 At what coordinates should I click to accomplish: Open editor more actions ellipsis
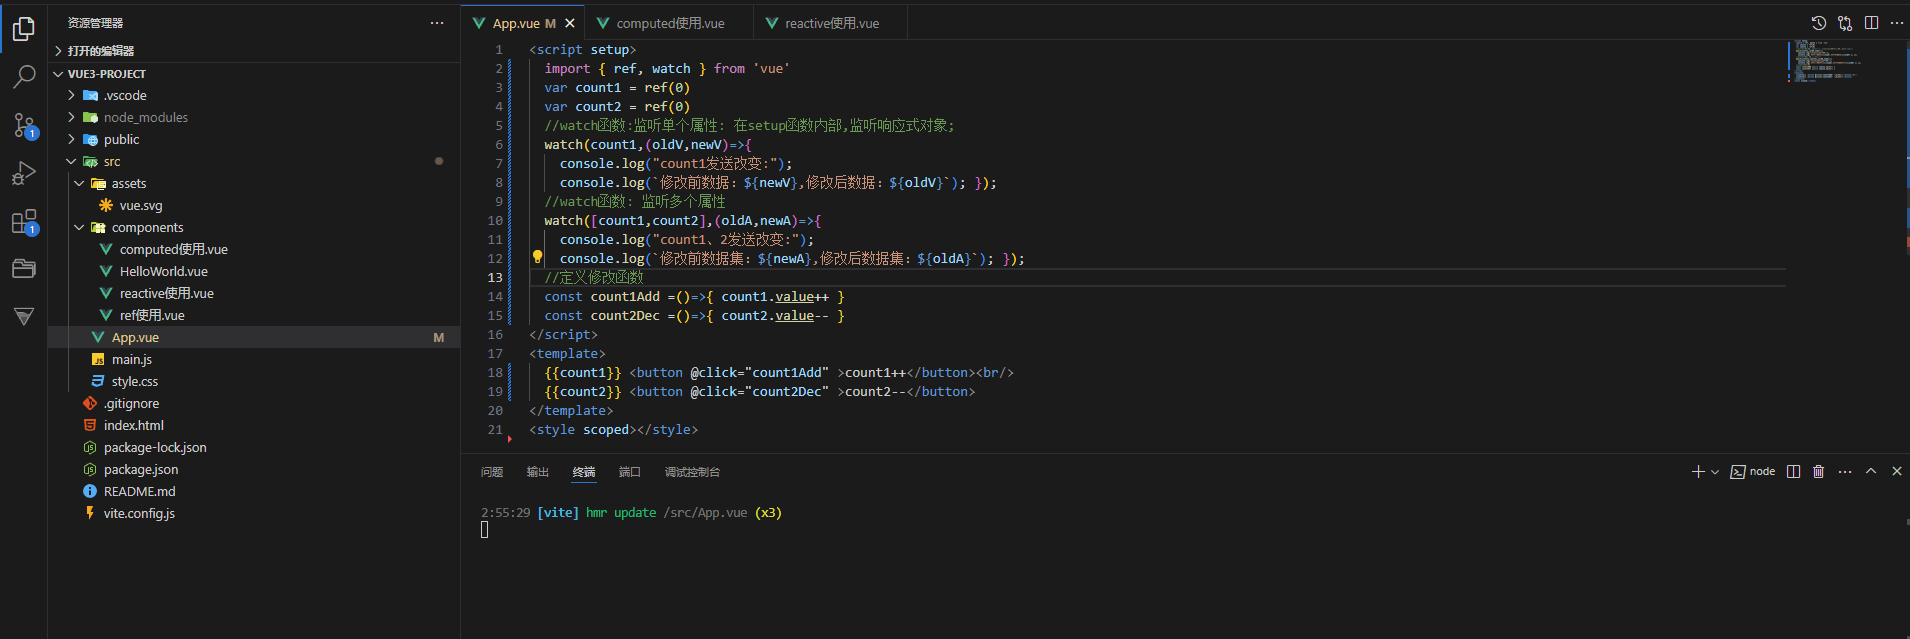(x=1897, y=23)
